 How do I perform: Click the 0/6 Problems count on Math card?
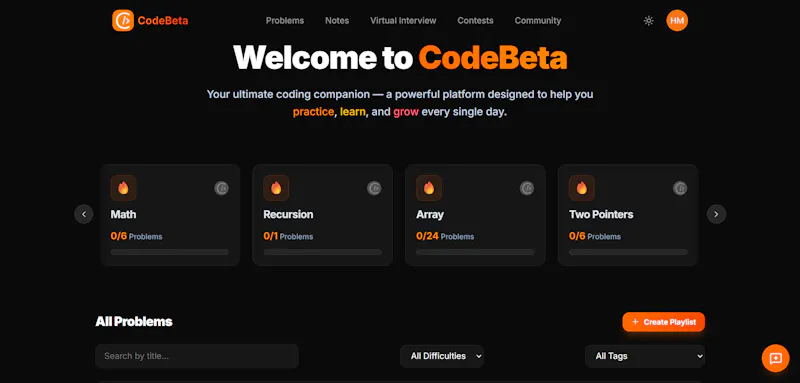[x=136, y=236]
